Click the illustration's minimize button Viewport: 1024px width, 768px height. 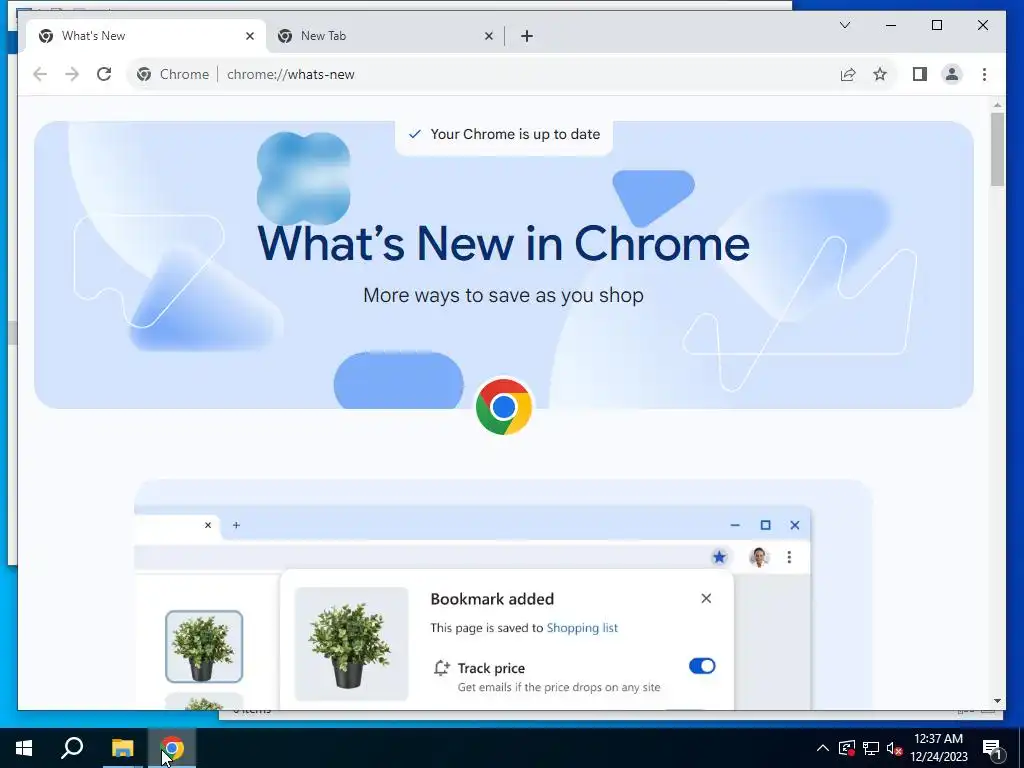[735, 525]
